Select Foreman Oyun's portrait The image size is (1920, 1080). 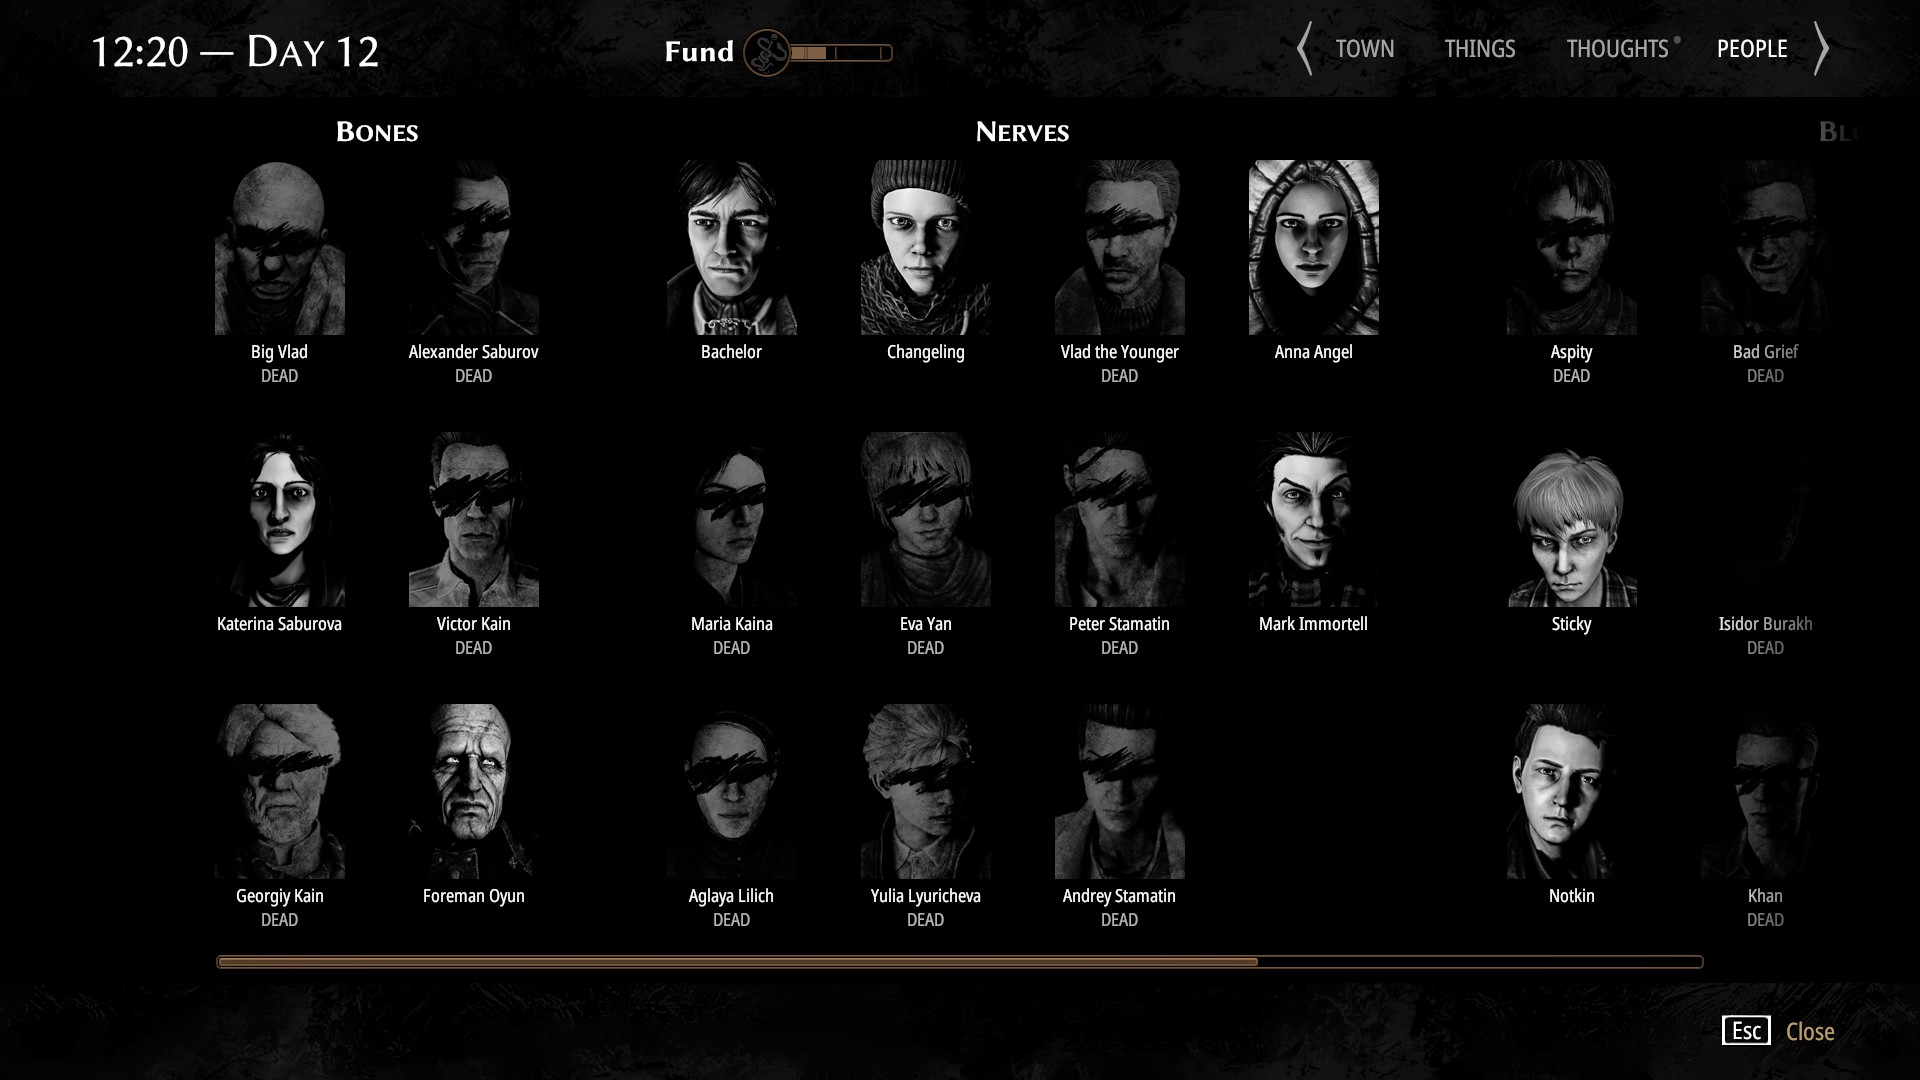[x=474, y=791]
